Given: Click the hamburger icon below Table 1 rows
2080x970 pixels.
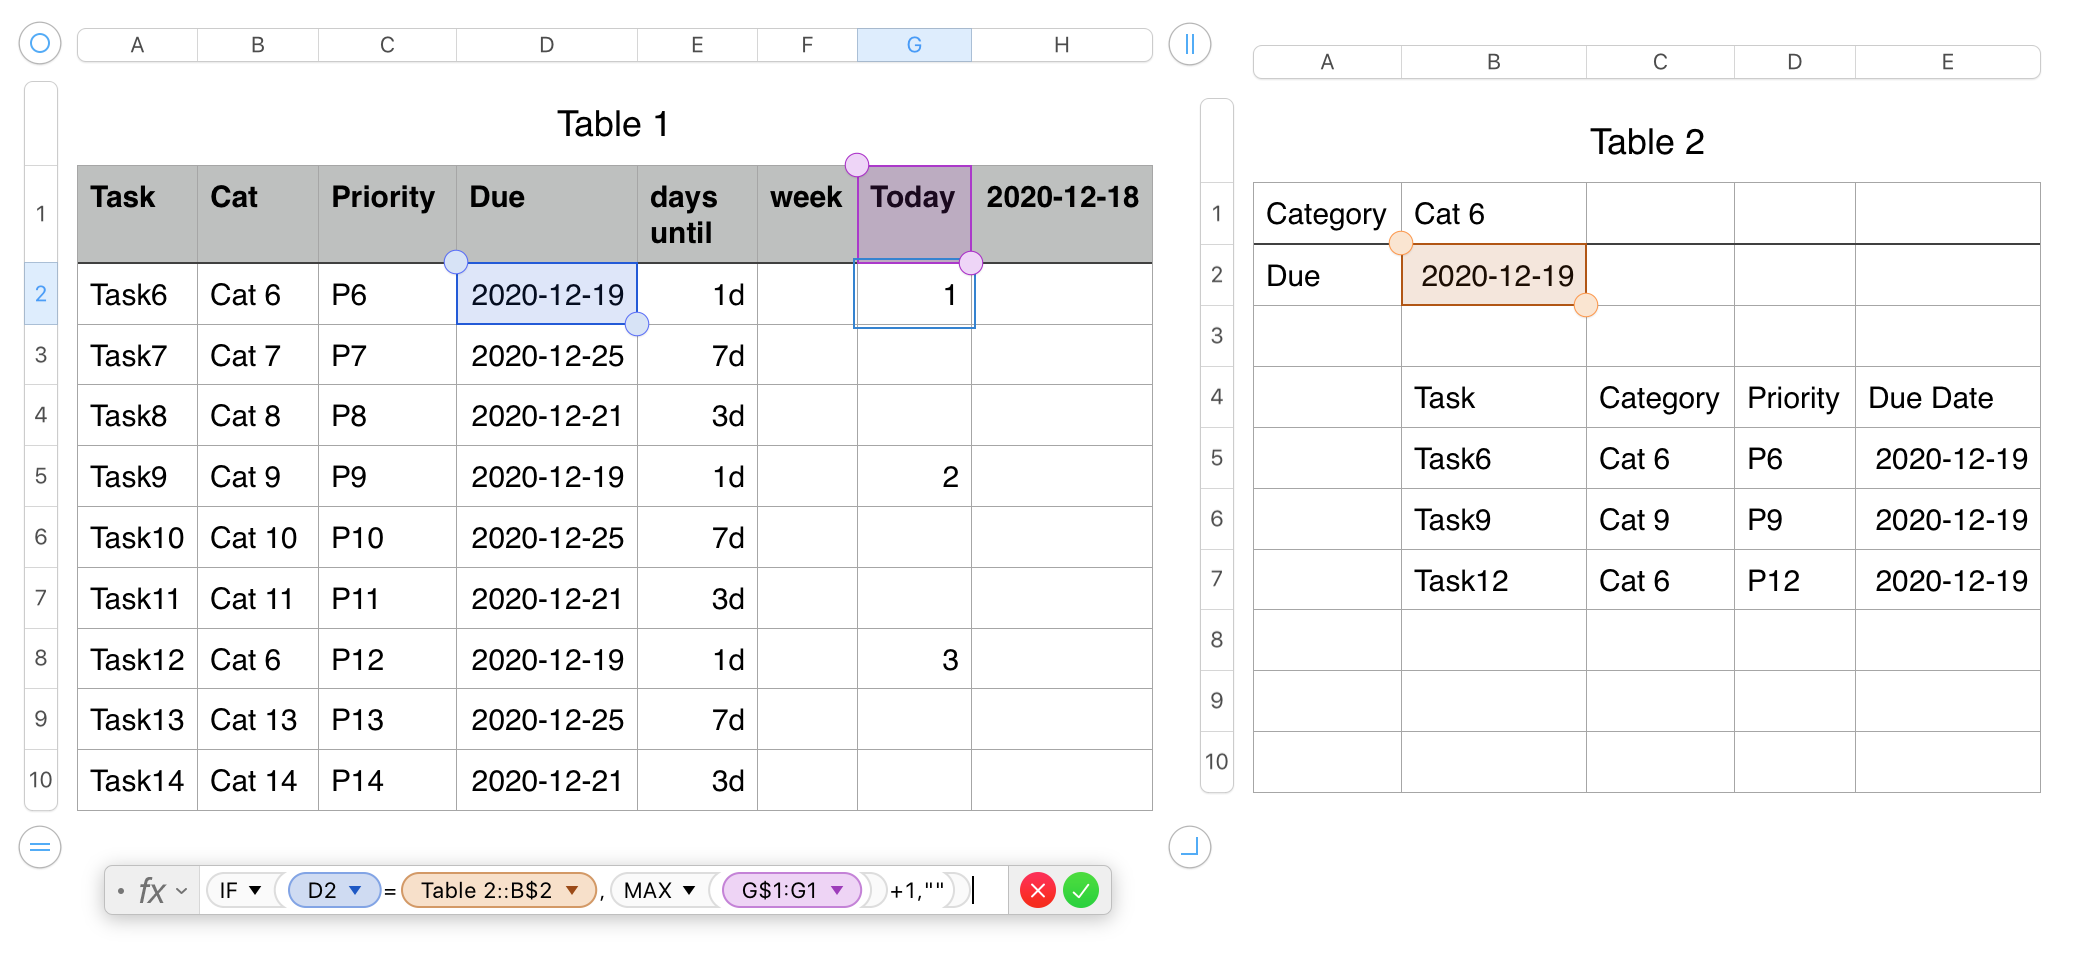Looking at the screenshot, I should 40,847.
